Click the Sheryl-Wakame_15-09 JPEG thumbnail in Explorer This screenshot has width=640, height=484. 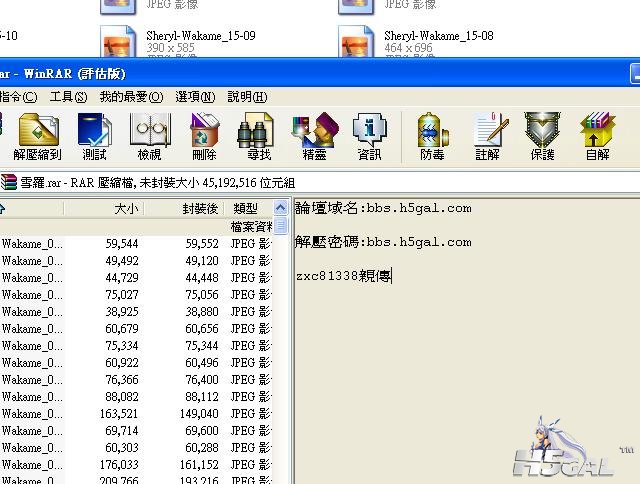click(118, 42)
